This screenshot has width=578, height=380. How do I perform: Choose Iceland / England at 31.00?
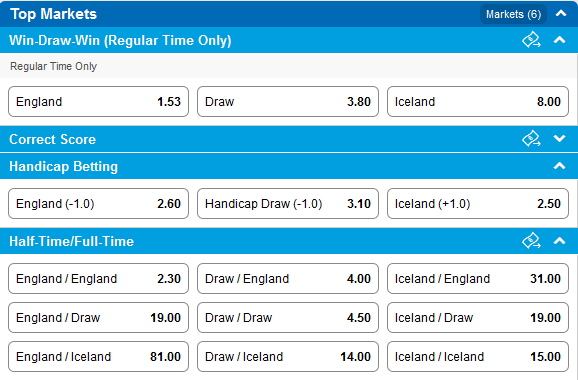point(478,279)
